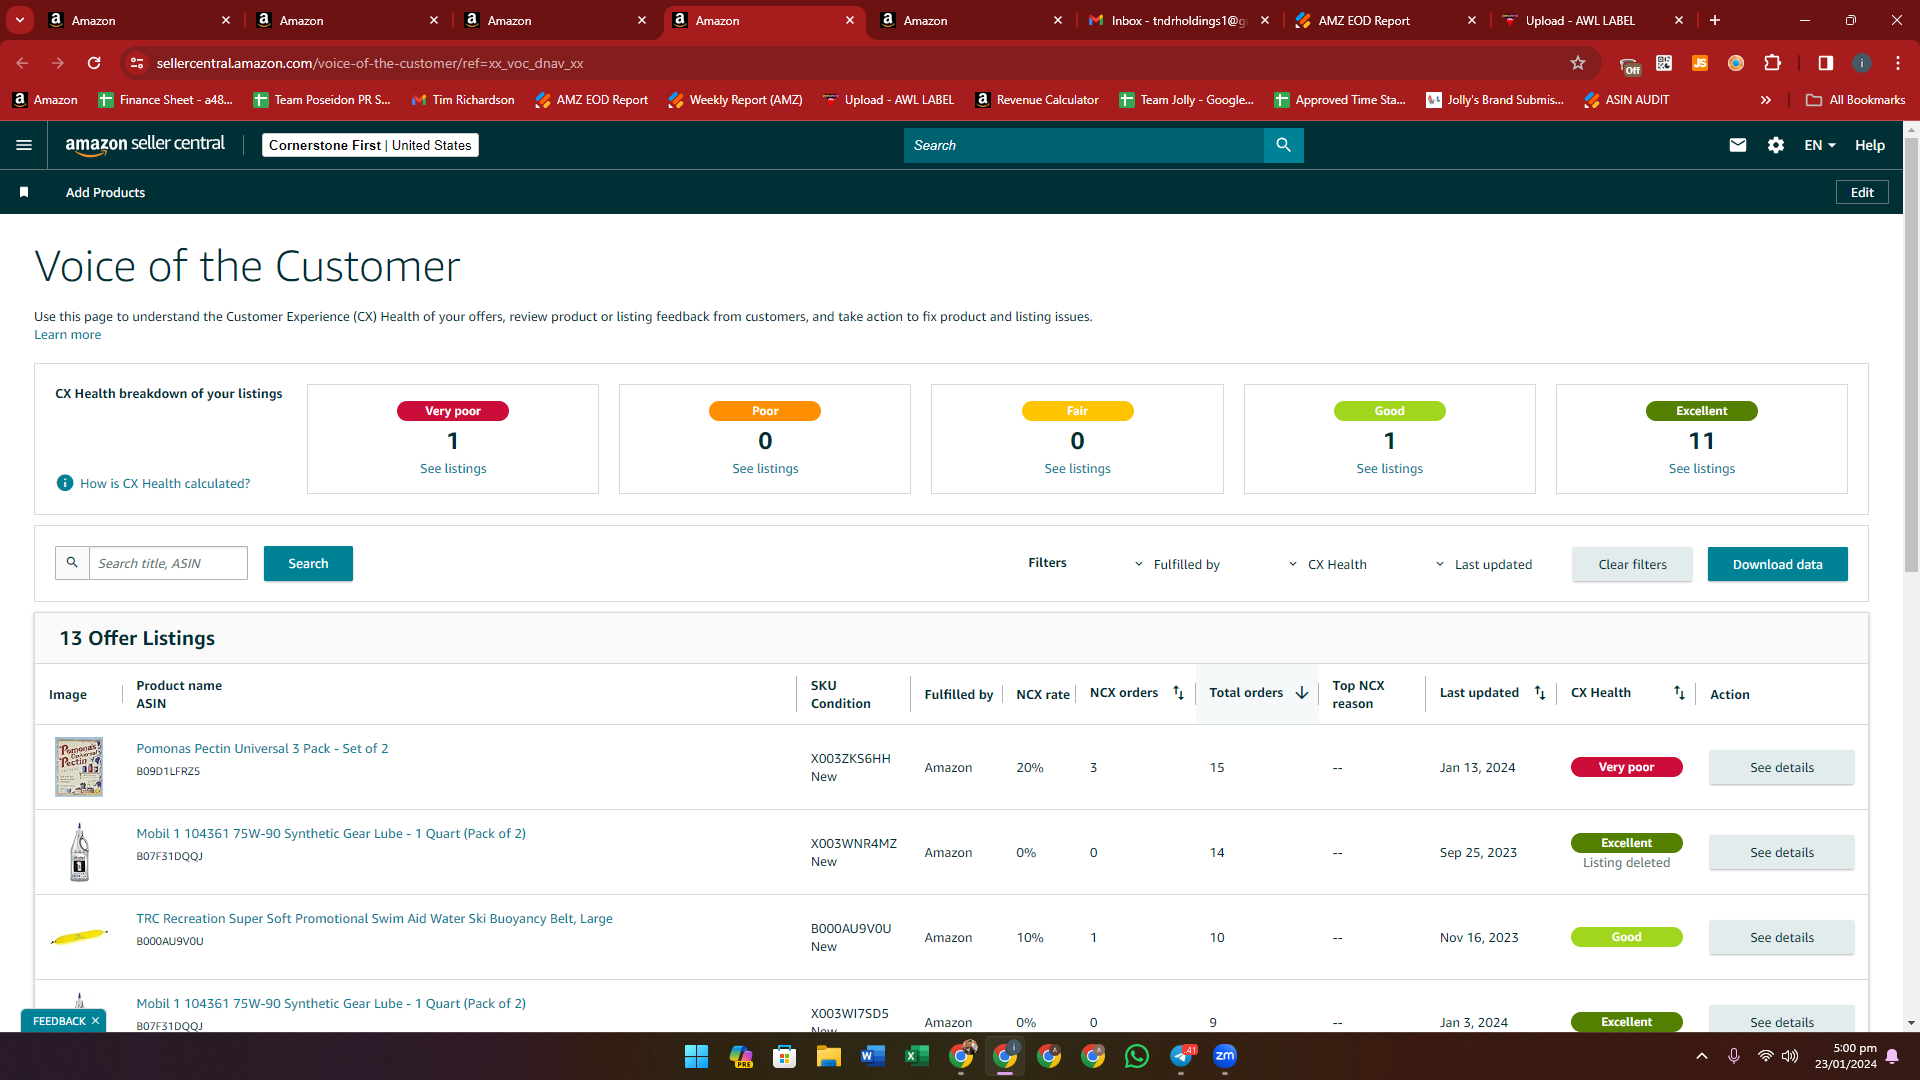Open a new browser tab
The height and width of the screenshot is (1080, 1920).
[1715, 20]
